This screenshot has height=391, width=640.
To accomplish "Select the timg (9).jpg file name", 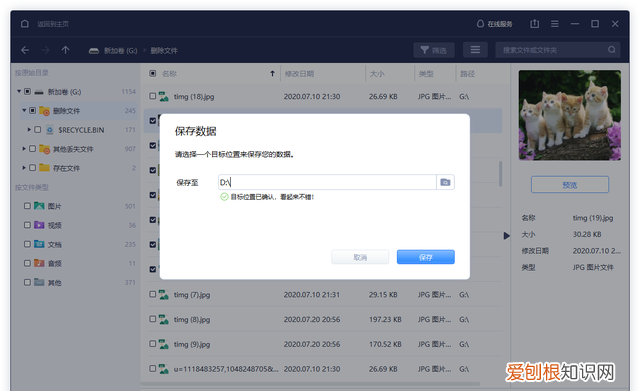I will 192,344.
